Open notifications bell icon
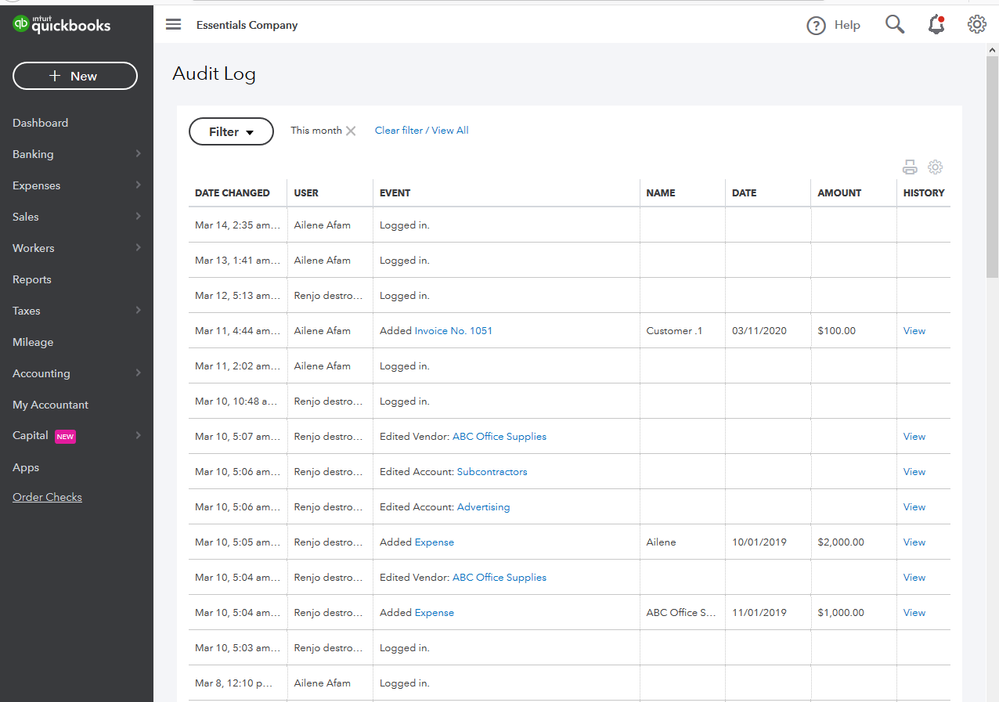Screen dimensions: 999x702 point(936,24)
